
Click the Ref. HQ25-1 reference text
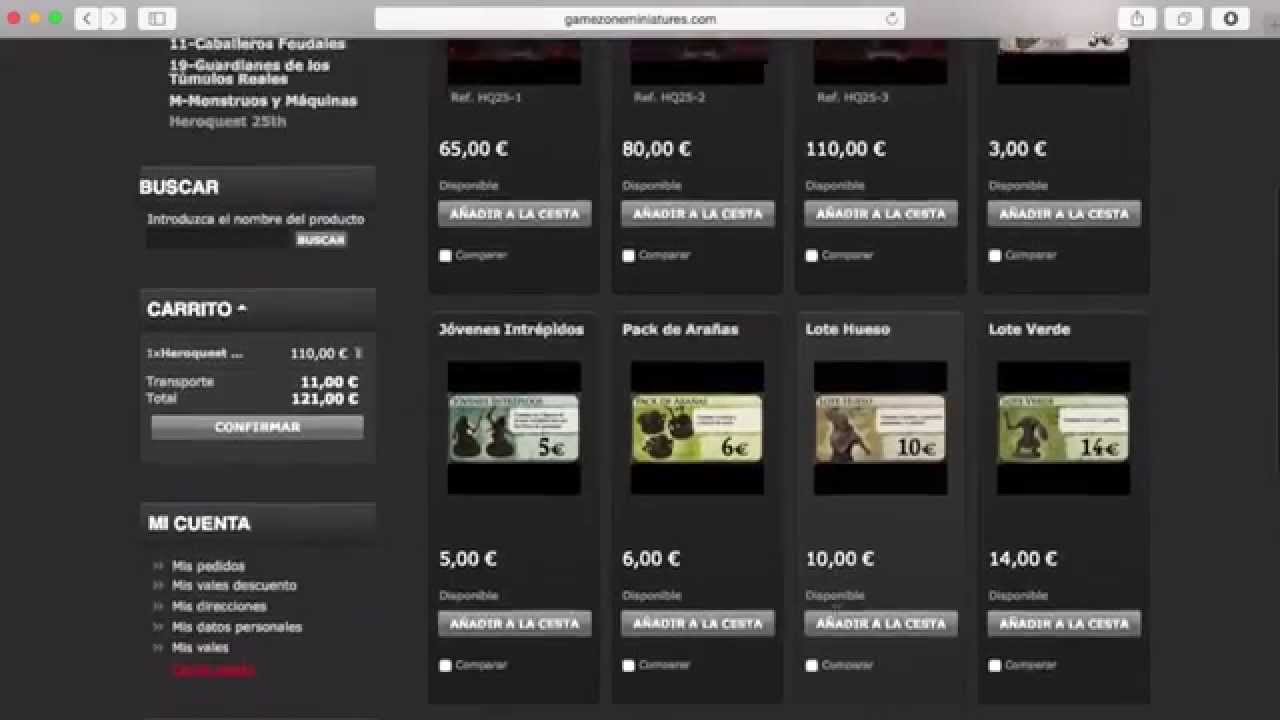coord(485,98)
